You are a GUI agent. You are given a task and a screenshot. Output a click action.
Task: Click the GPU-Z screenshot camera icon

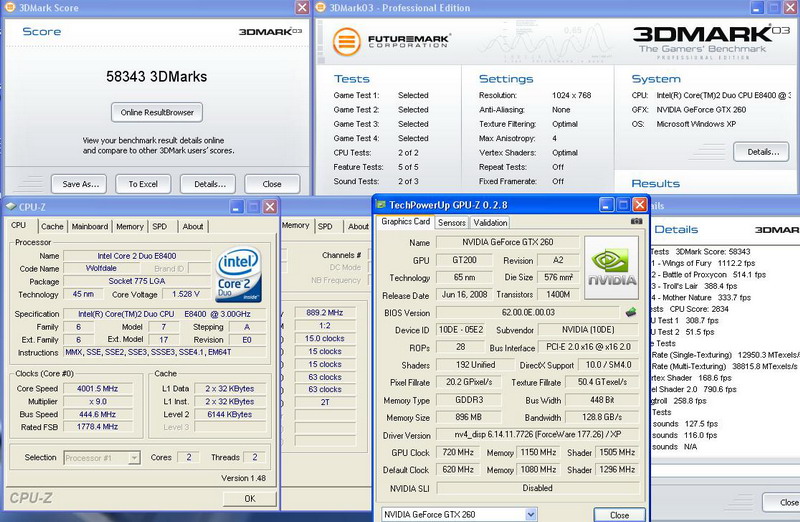636,221
